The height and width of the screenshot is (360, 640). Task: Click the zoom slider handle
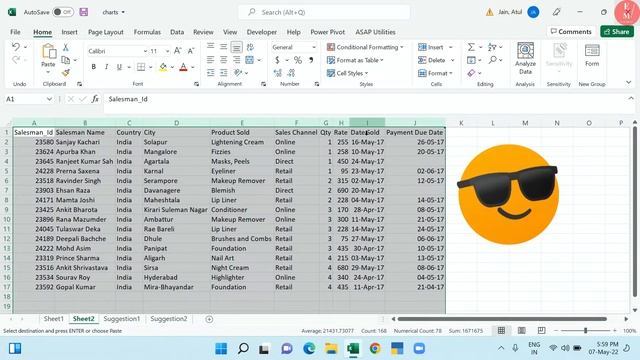pyautogui.click(x=585, y=331)
